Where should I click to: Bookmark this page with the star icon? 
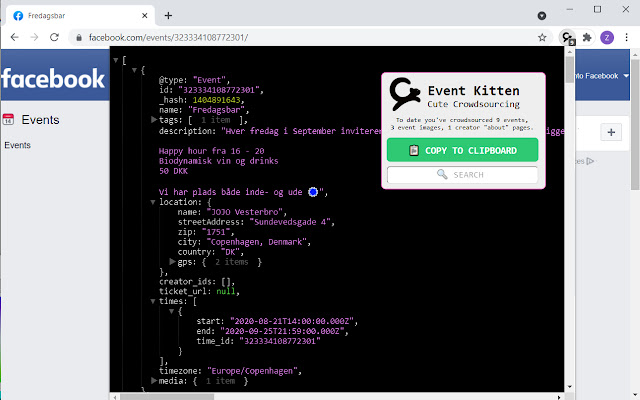(542, 38)
